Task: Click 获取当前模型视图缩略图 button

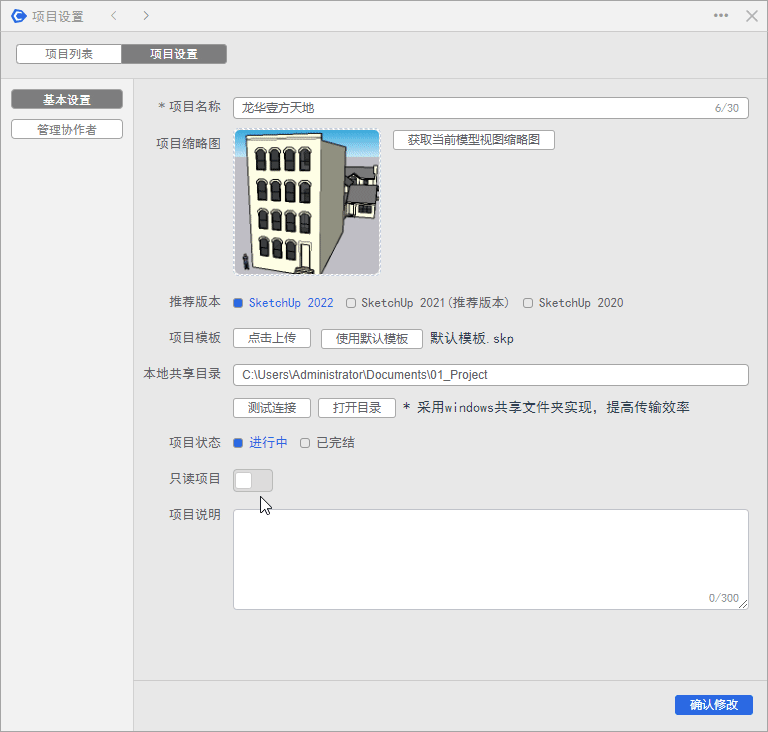Action: click(x=473, y=140)
